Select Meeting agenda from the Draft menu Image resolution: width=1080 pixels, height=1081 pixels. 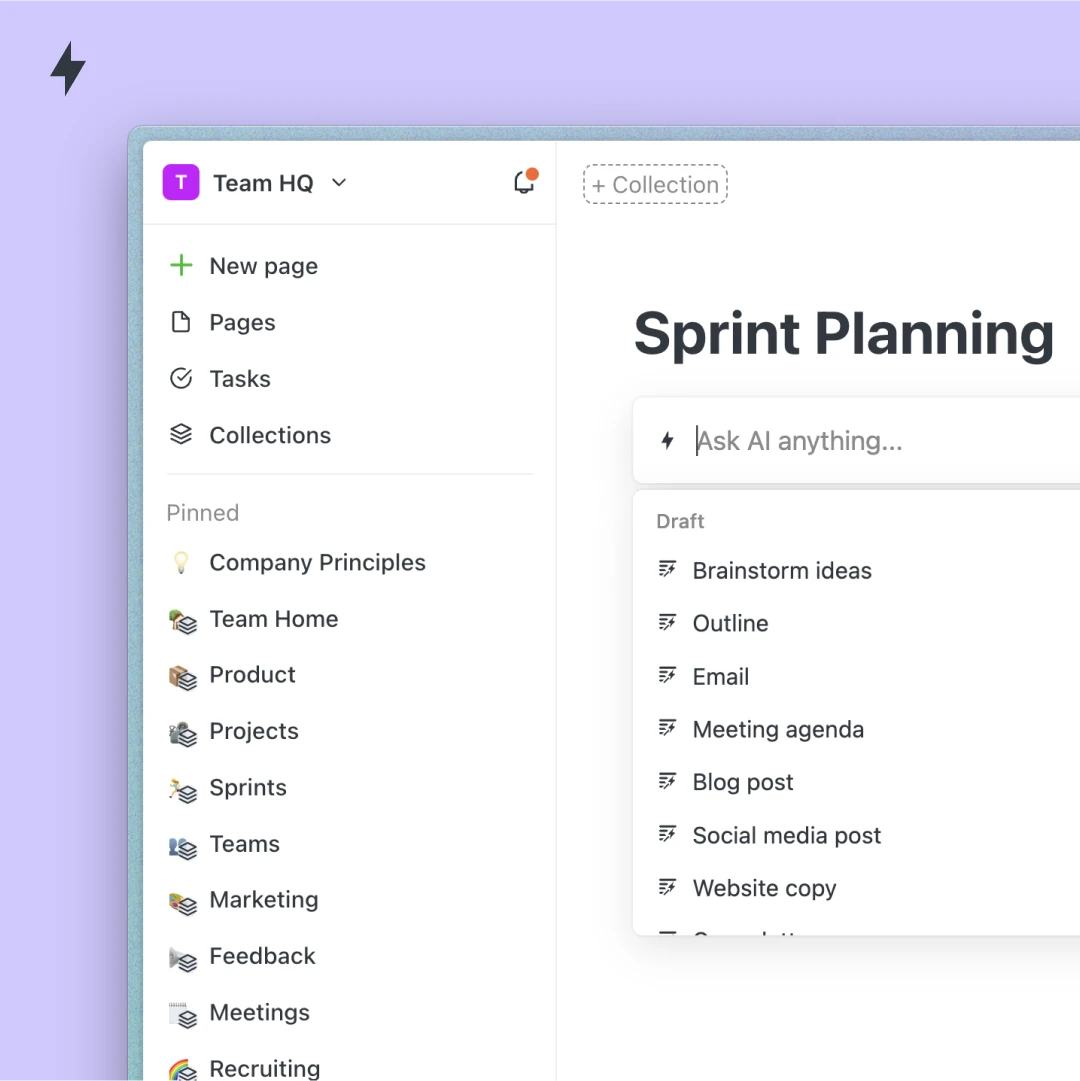(x=778, y=729)
